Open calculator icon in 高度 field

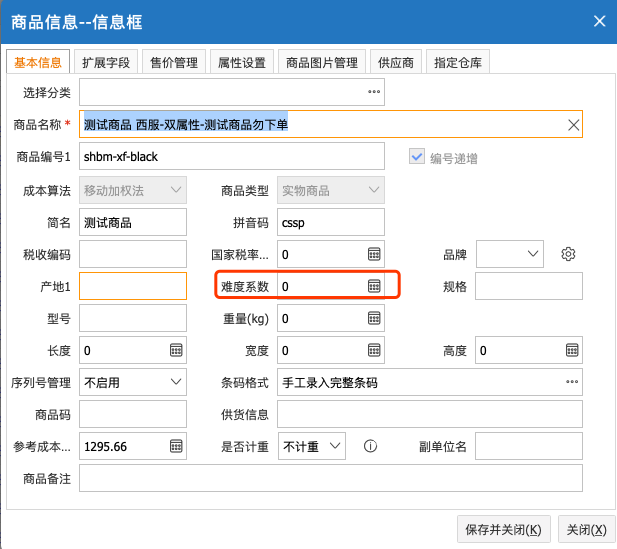click(572, 350)
